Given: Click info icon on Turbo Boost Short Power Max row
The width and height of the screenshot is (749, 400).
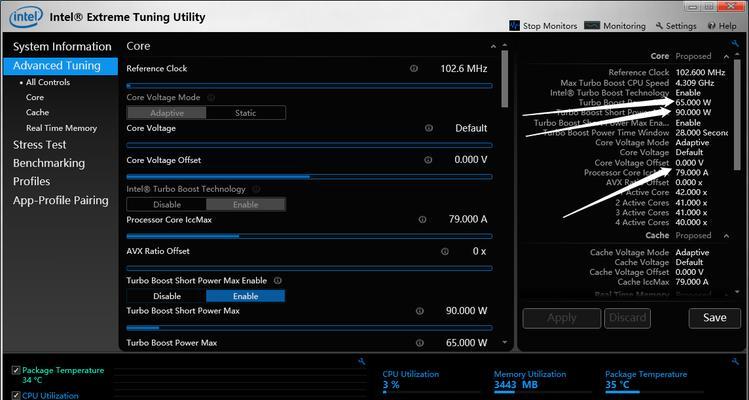Looking at the screenshot, I should [419, 311].
